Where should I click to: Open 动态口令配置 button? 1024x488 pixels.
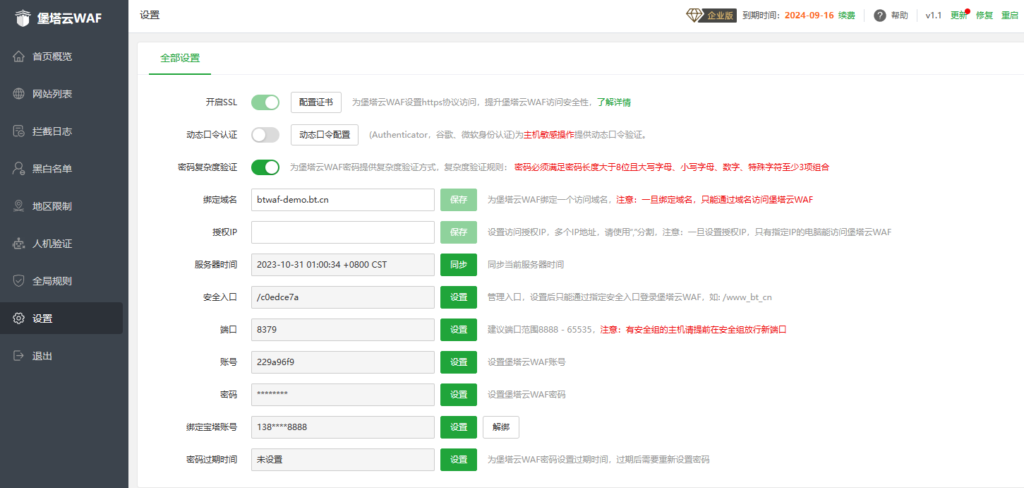click(325, 135)
